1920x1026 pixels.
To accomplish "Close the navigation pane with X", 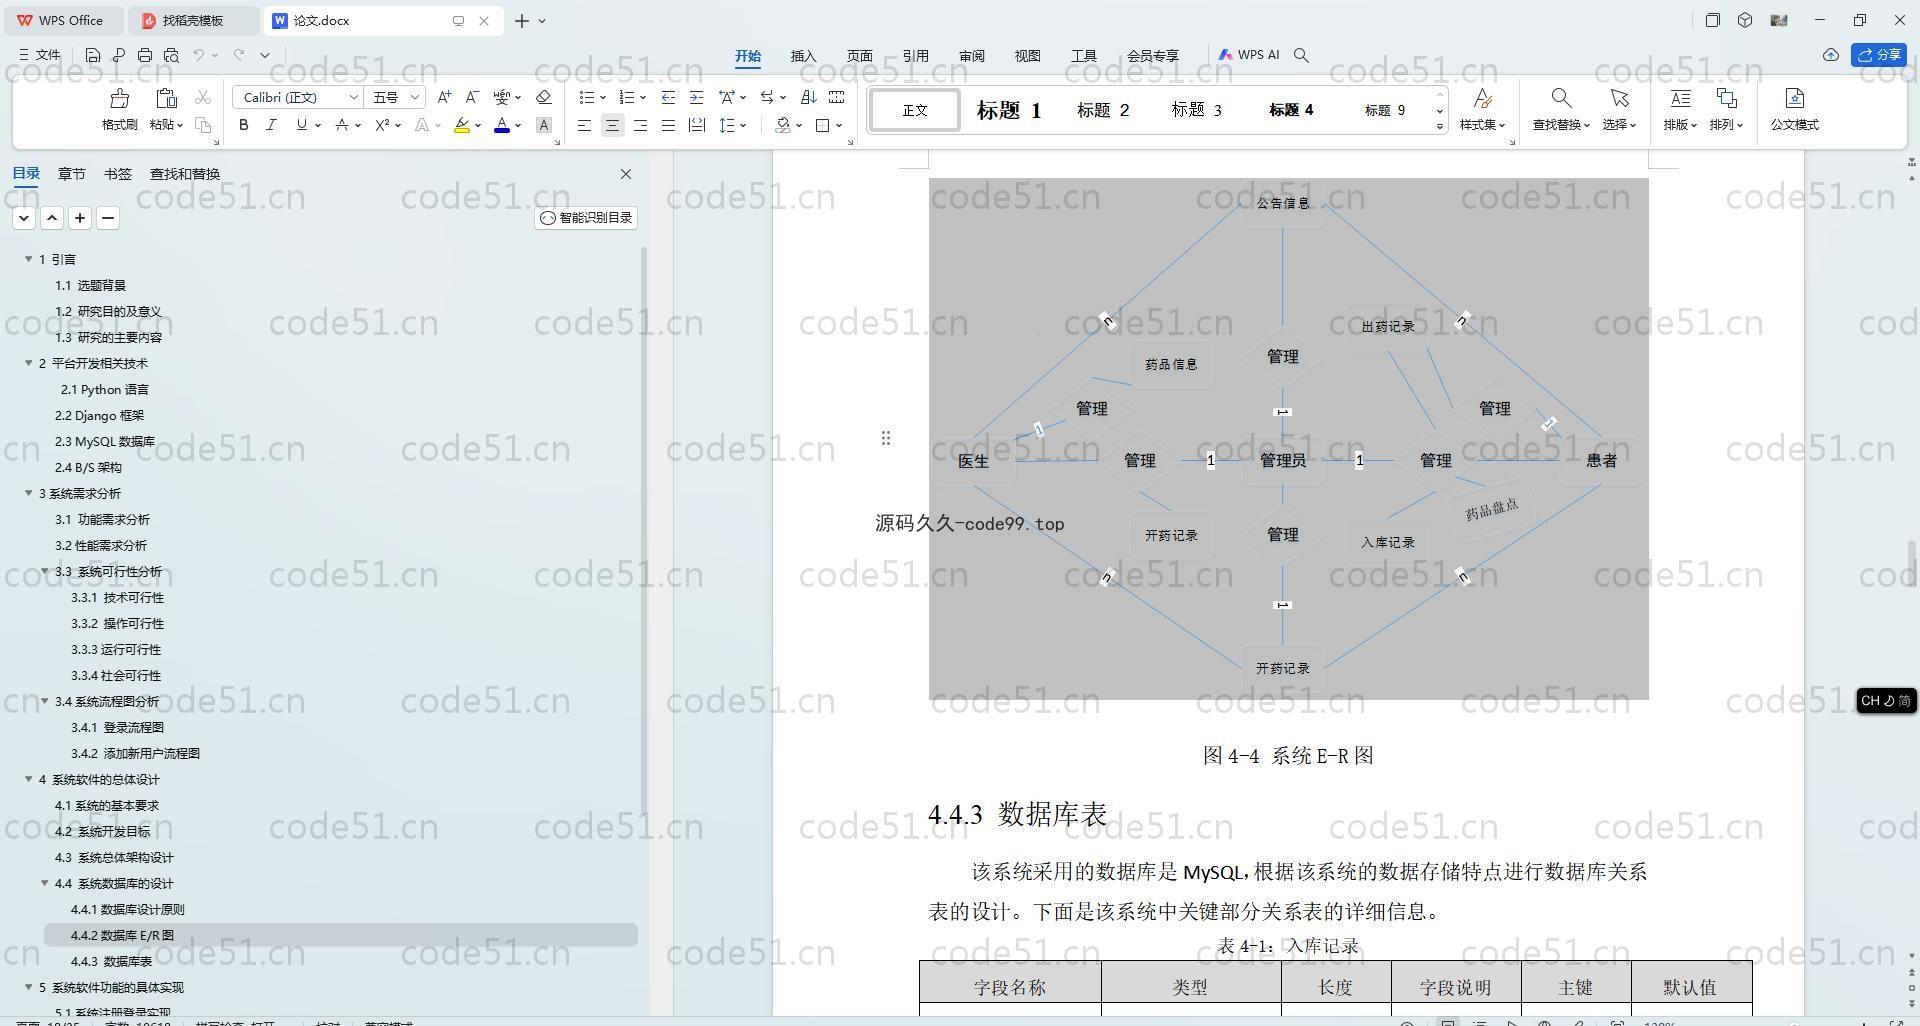I will point(626,174).
